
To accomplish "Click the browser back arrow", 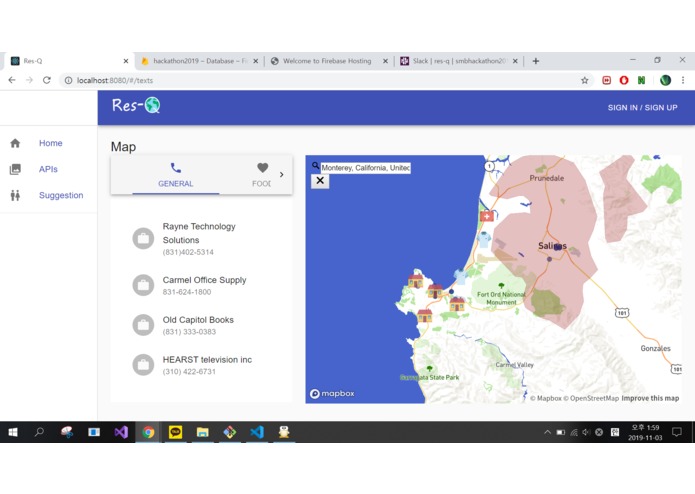I will pos(12,80).
